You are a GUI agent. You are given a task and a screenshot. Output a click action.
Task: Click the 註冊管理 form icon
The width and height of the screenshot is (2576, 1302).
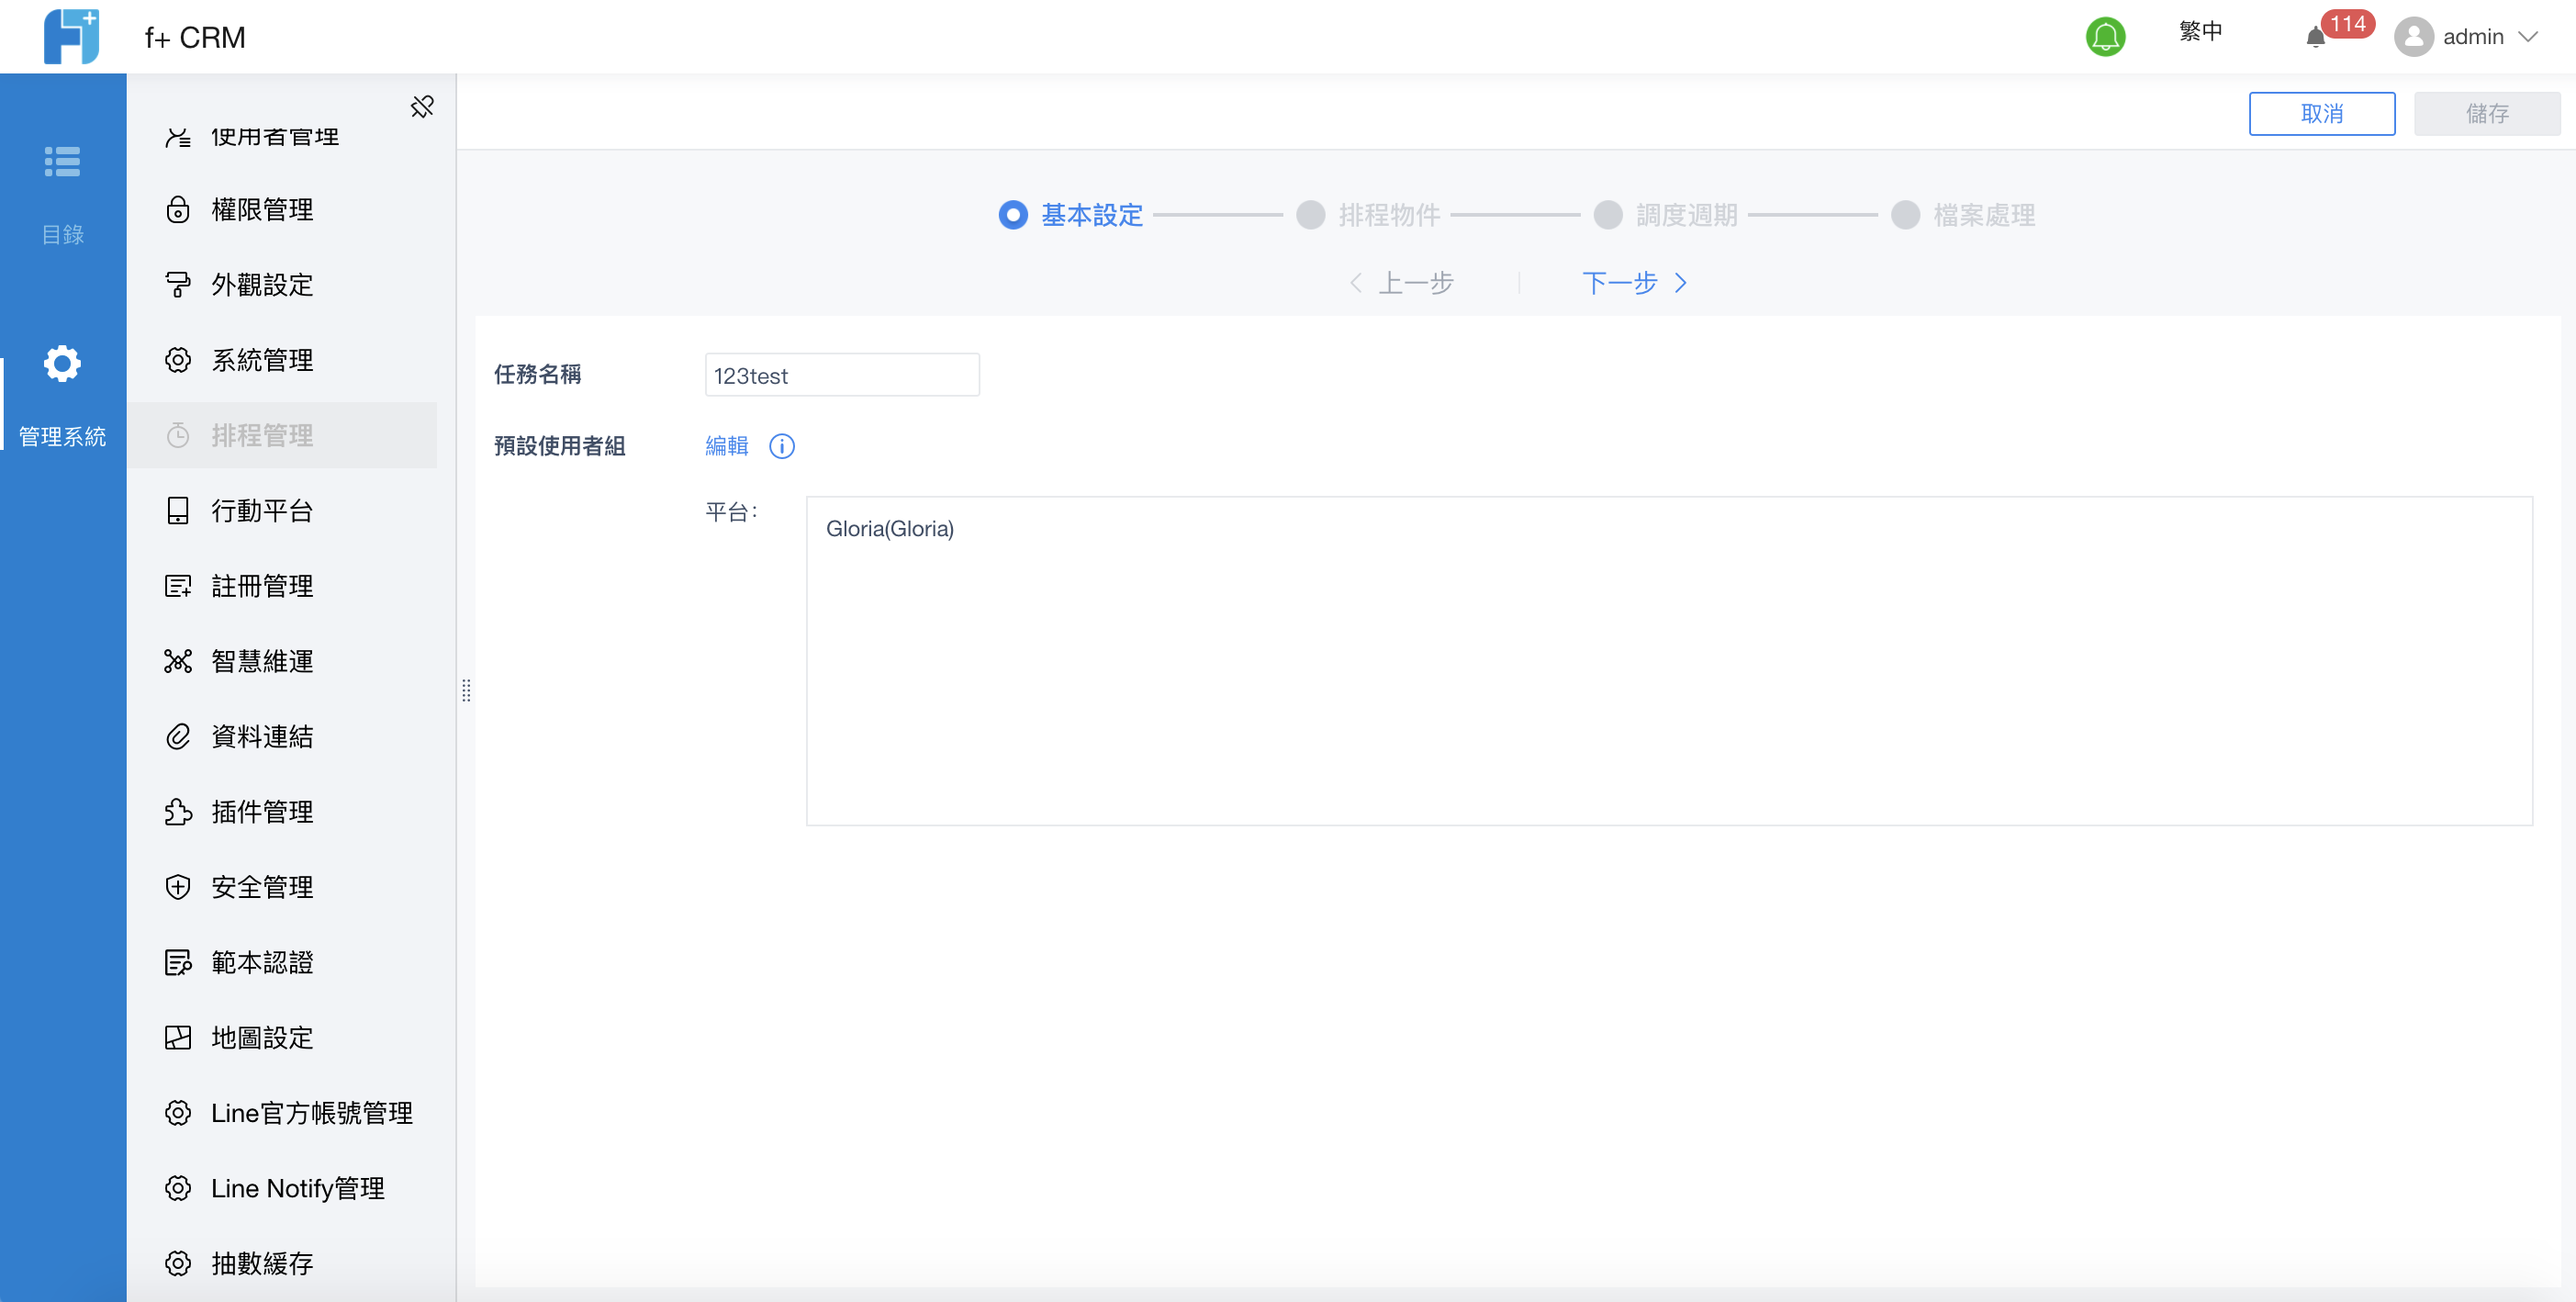[x=178, y=586]
